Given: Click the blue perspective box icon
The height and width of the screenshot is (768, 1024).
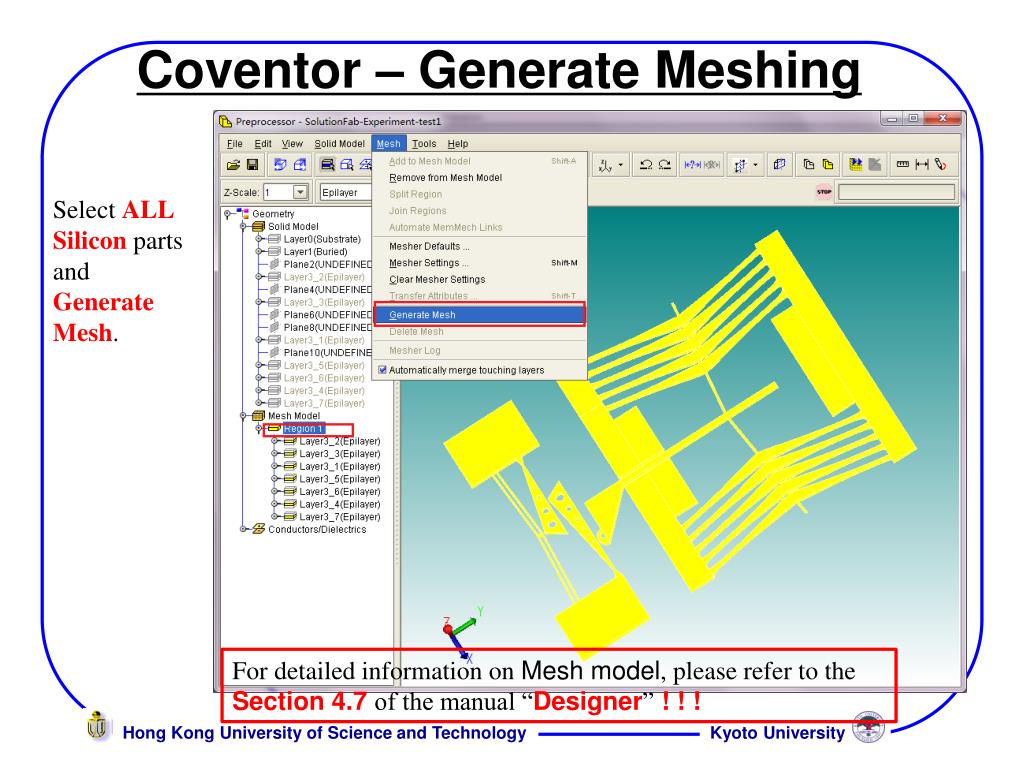Looking at the screenshot, I should click(779, 165).
